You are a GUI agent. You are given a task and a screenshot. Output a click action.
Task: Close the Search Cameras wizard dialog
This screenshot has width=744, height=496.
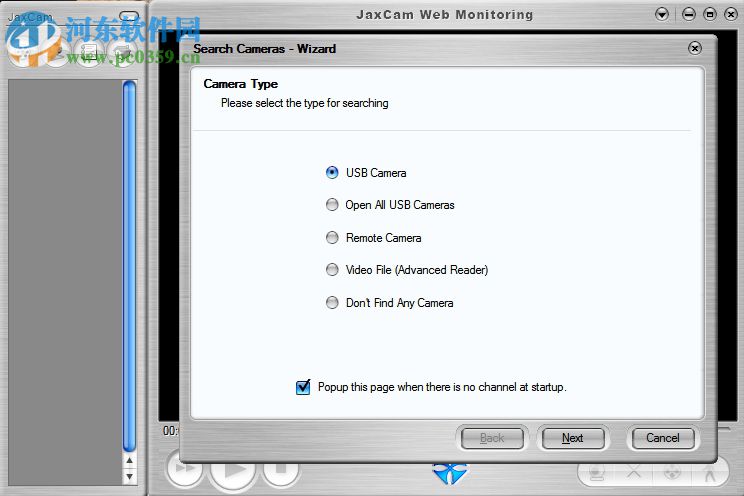click(695, 48)
